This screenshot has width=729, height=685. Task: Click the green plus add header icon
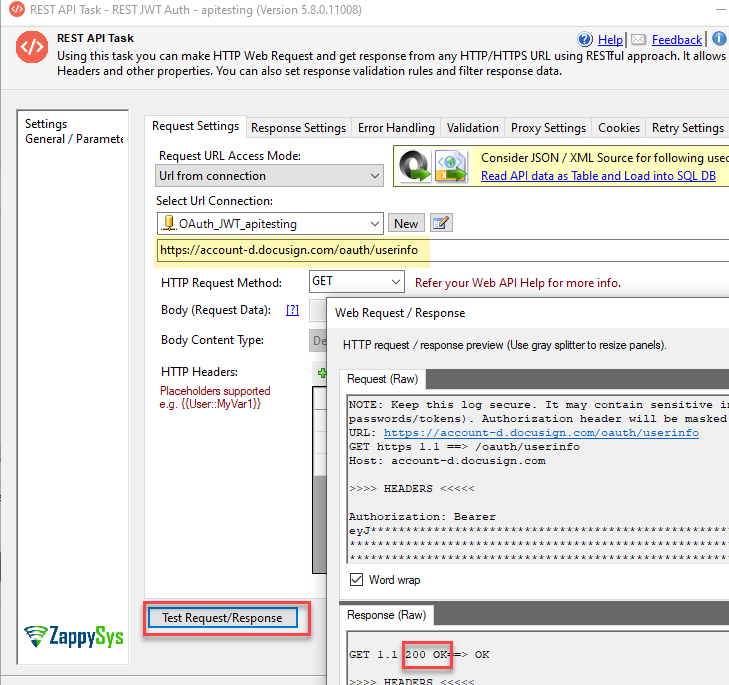coord(322,373)
